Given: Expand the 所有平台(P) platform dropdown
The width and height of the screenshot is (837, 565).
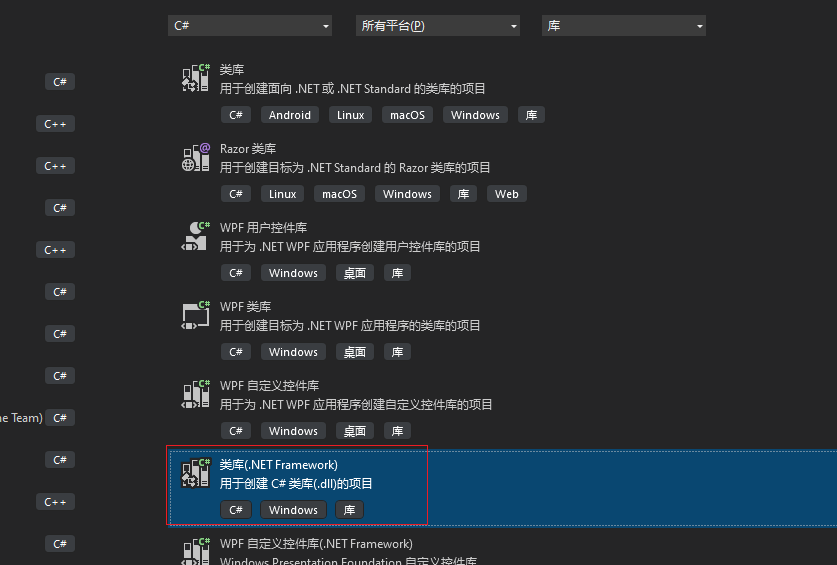Looking at the screenshot, I should coord(438,26).
